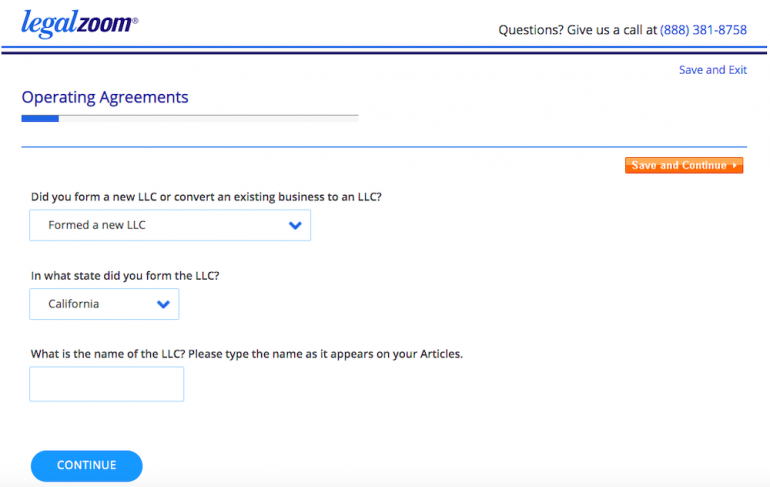This screenshot has height=487, width=770.
Task: Select the Operating Agreements heading
Action: coord(105,98)
